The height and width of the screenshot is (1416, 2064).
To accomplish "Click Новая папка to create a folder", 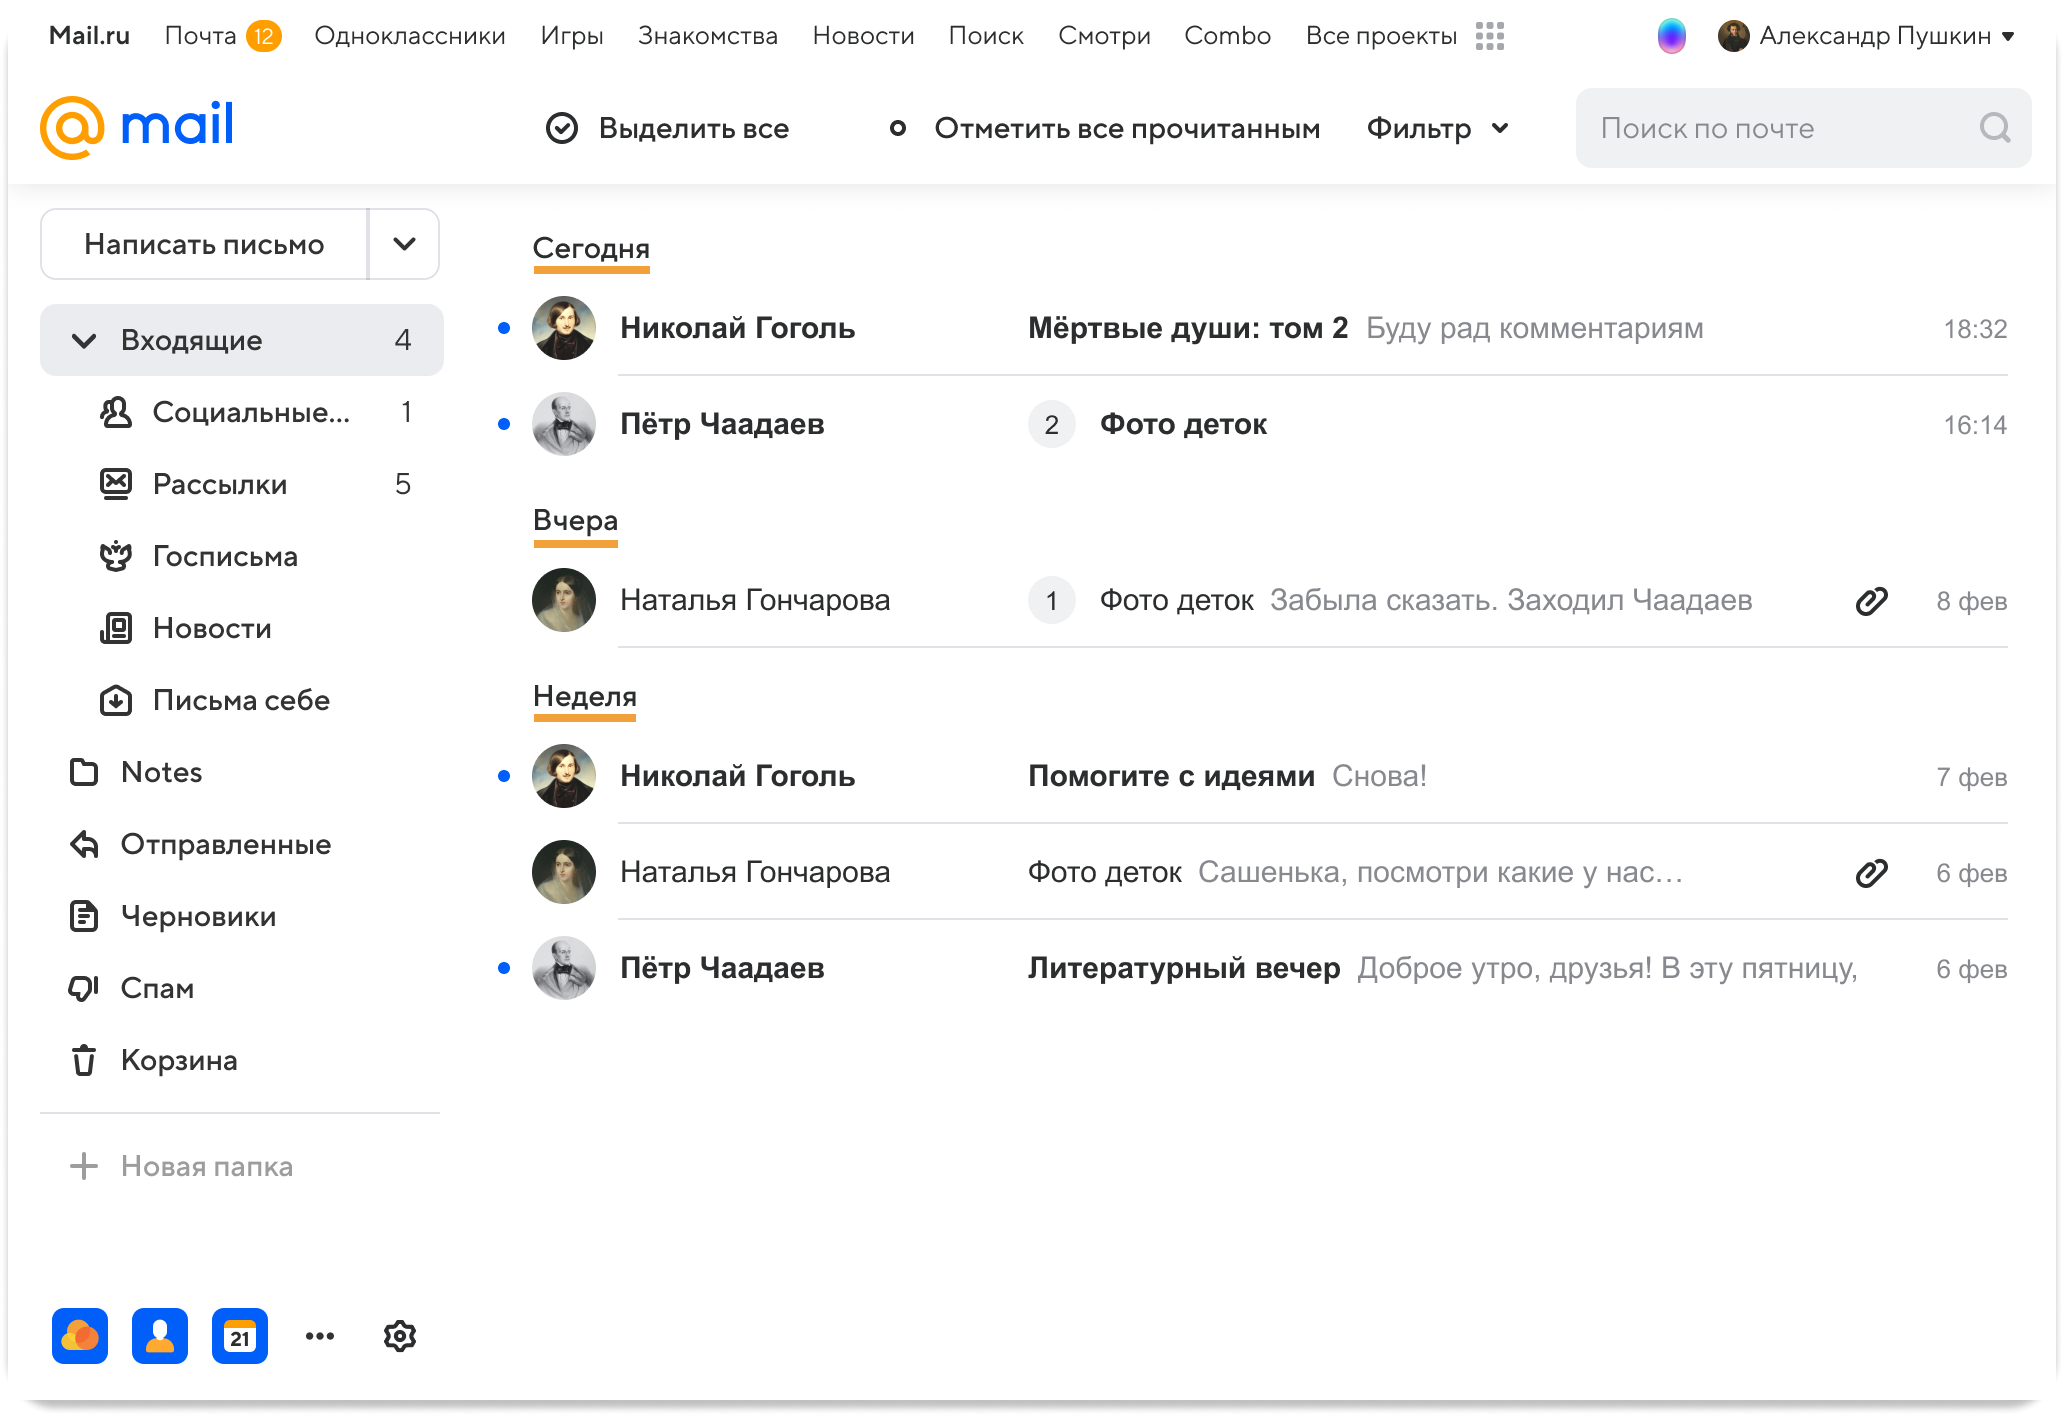I will pos(207,1166).
